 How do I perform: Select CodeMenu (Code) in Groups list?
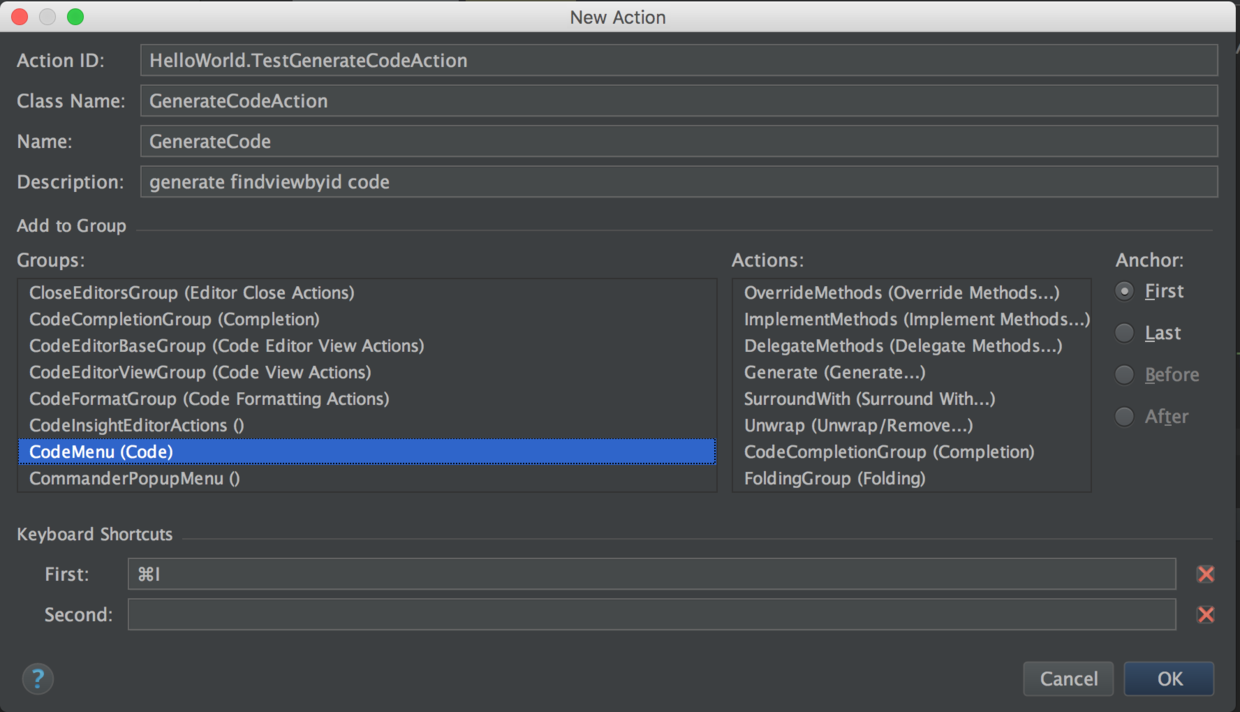pyautogui.click(x=101, y=452)
